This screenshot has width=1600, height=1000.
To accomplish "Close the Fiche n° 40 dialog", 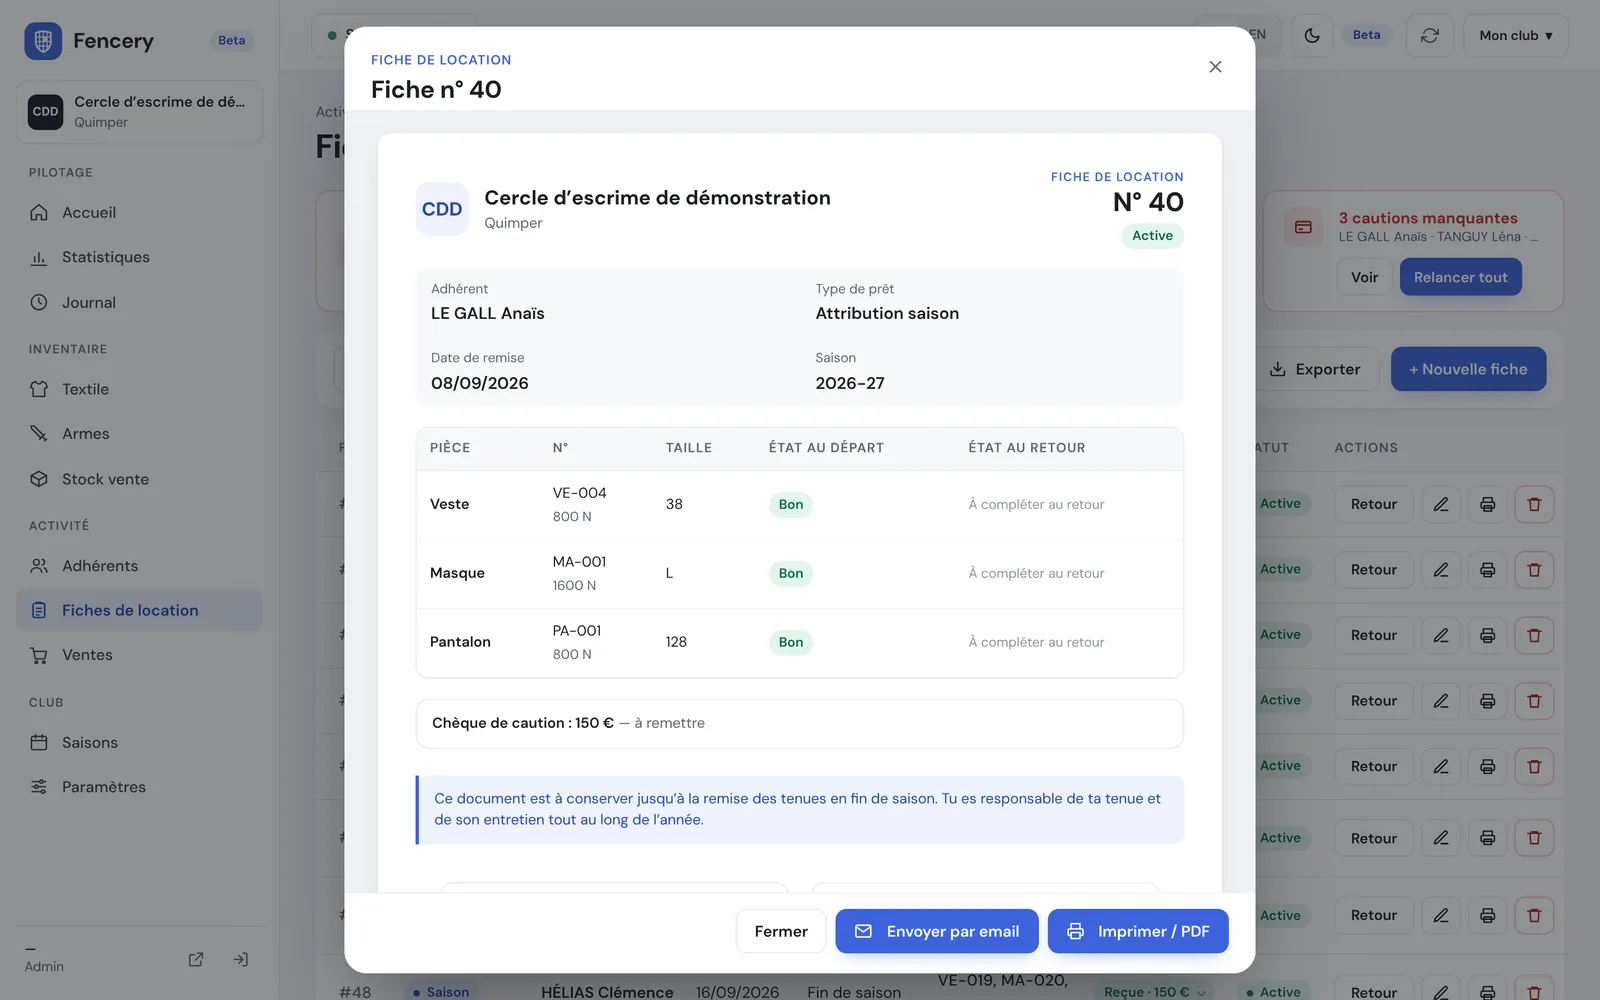I will [1215, 67].
